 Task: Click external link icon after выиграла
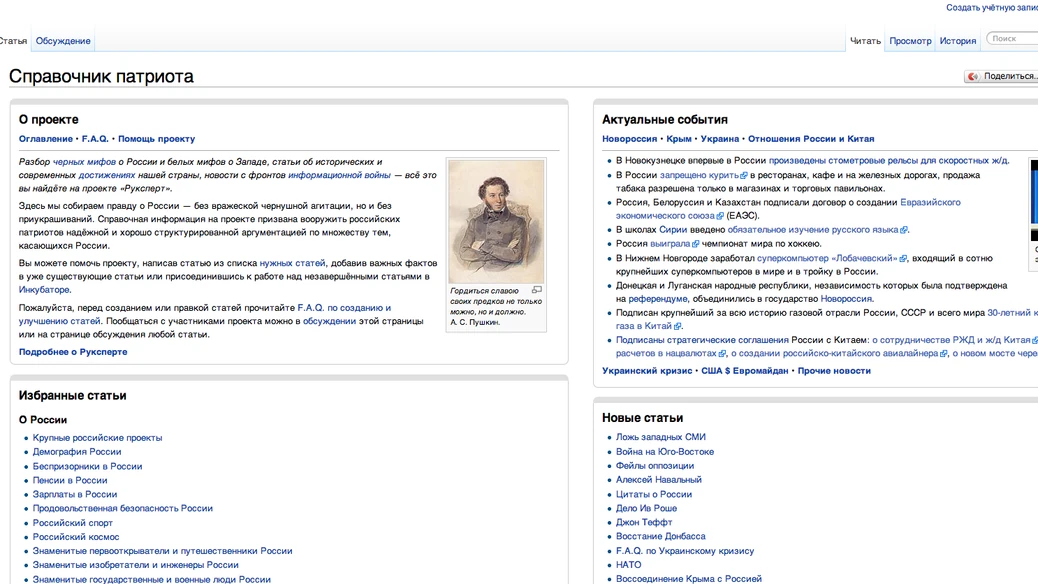[x=695, y=244]
